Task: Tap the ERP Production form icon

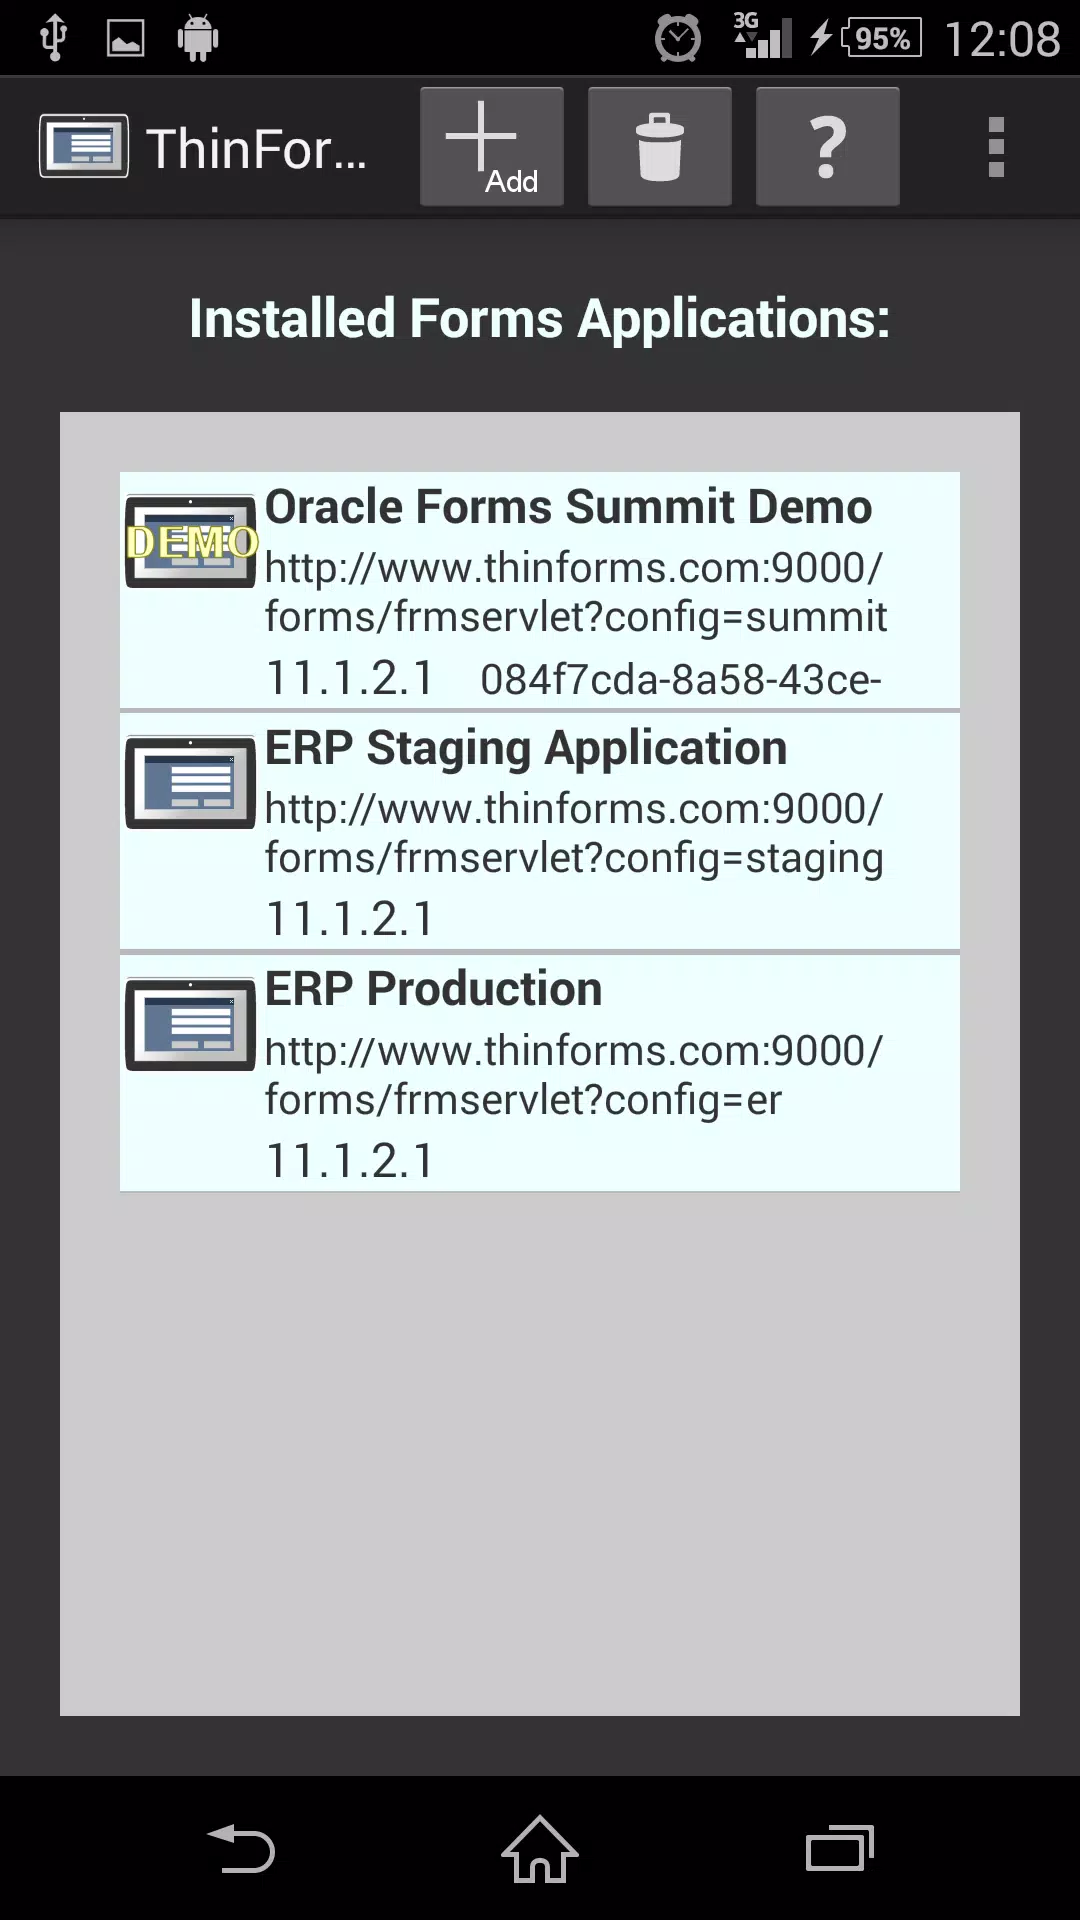Action: 190,1024
